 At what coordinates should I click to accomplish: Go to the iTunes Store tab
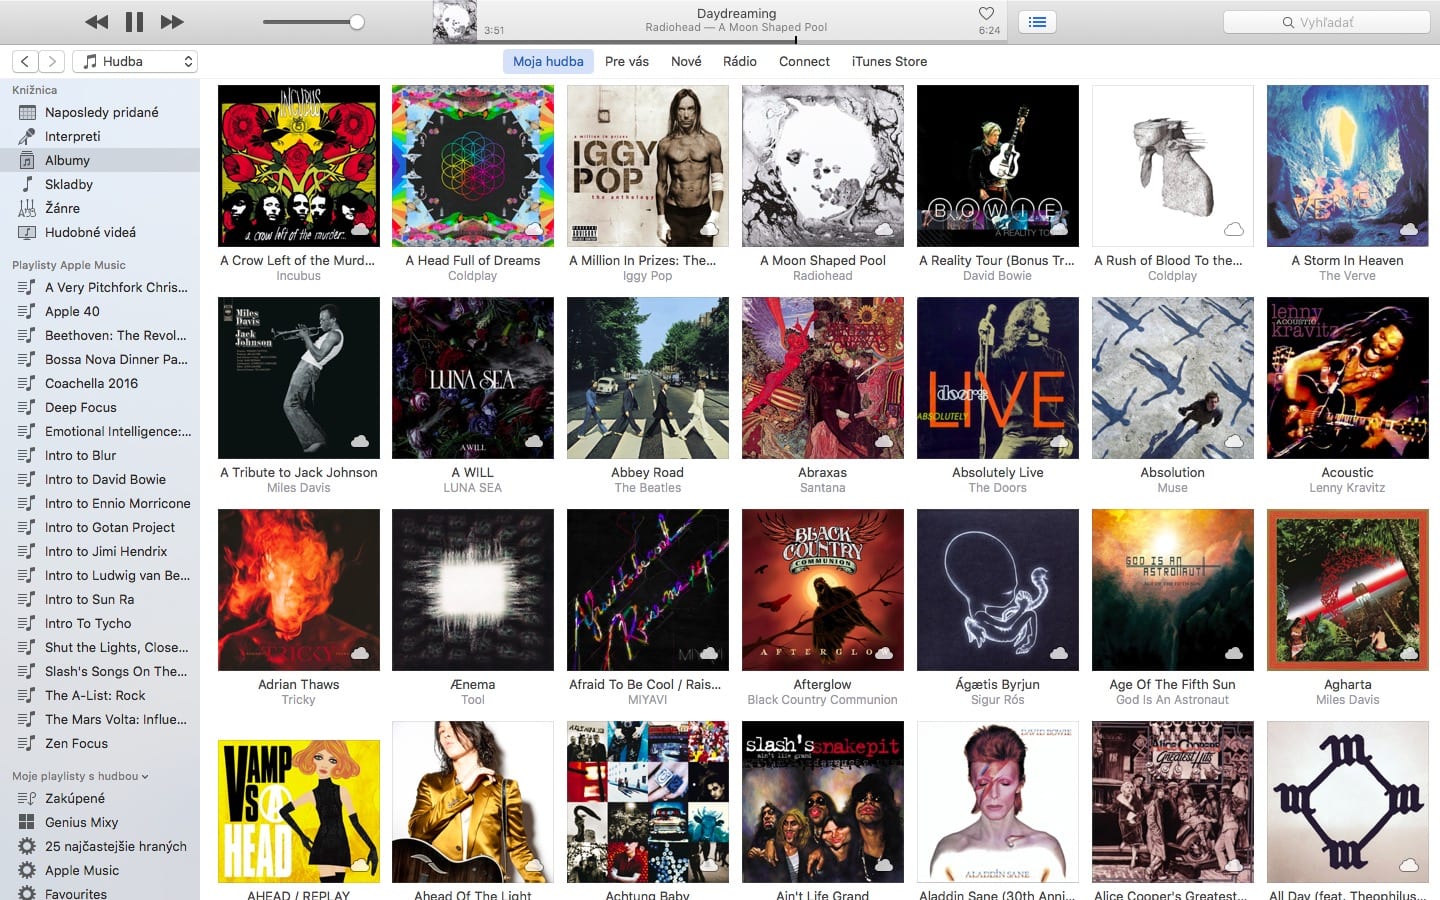pyautogui.click(x=889, y=62)
